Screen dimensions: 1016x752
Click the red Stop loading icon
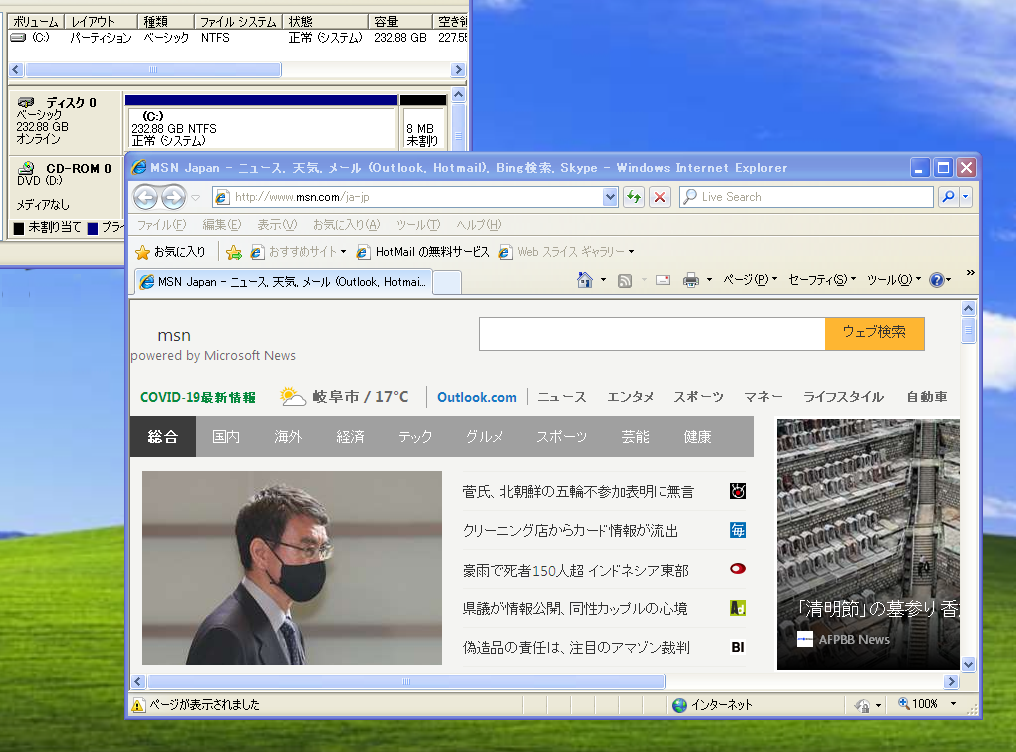660,197
